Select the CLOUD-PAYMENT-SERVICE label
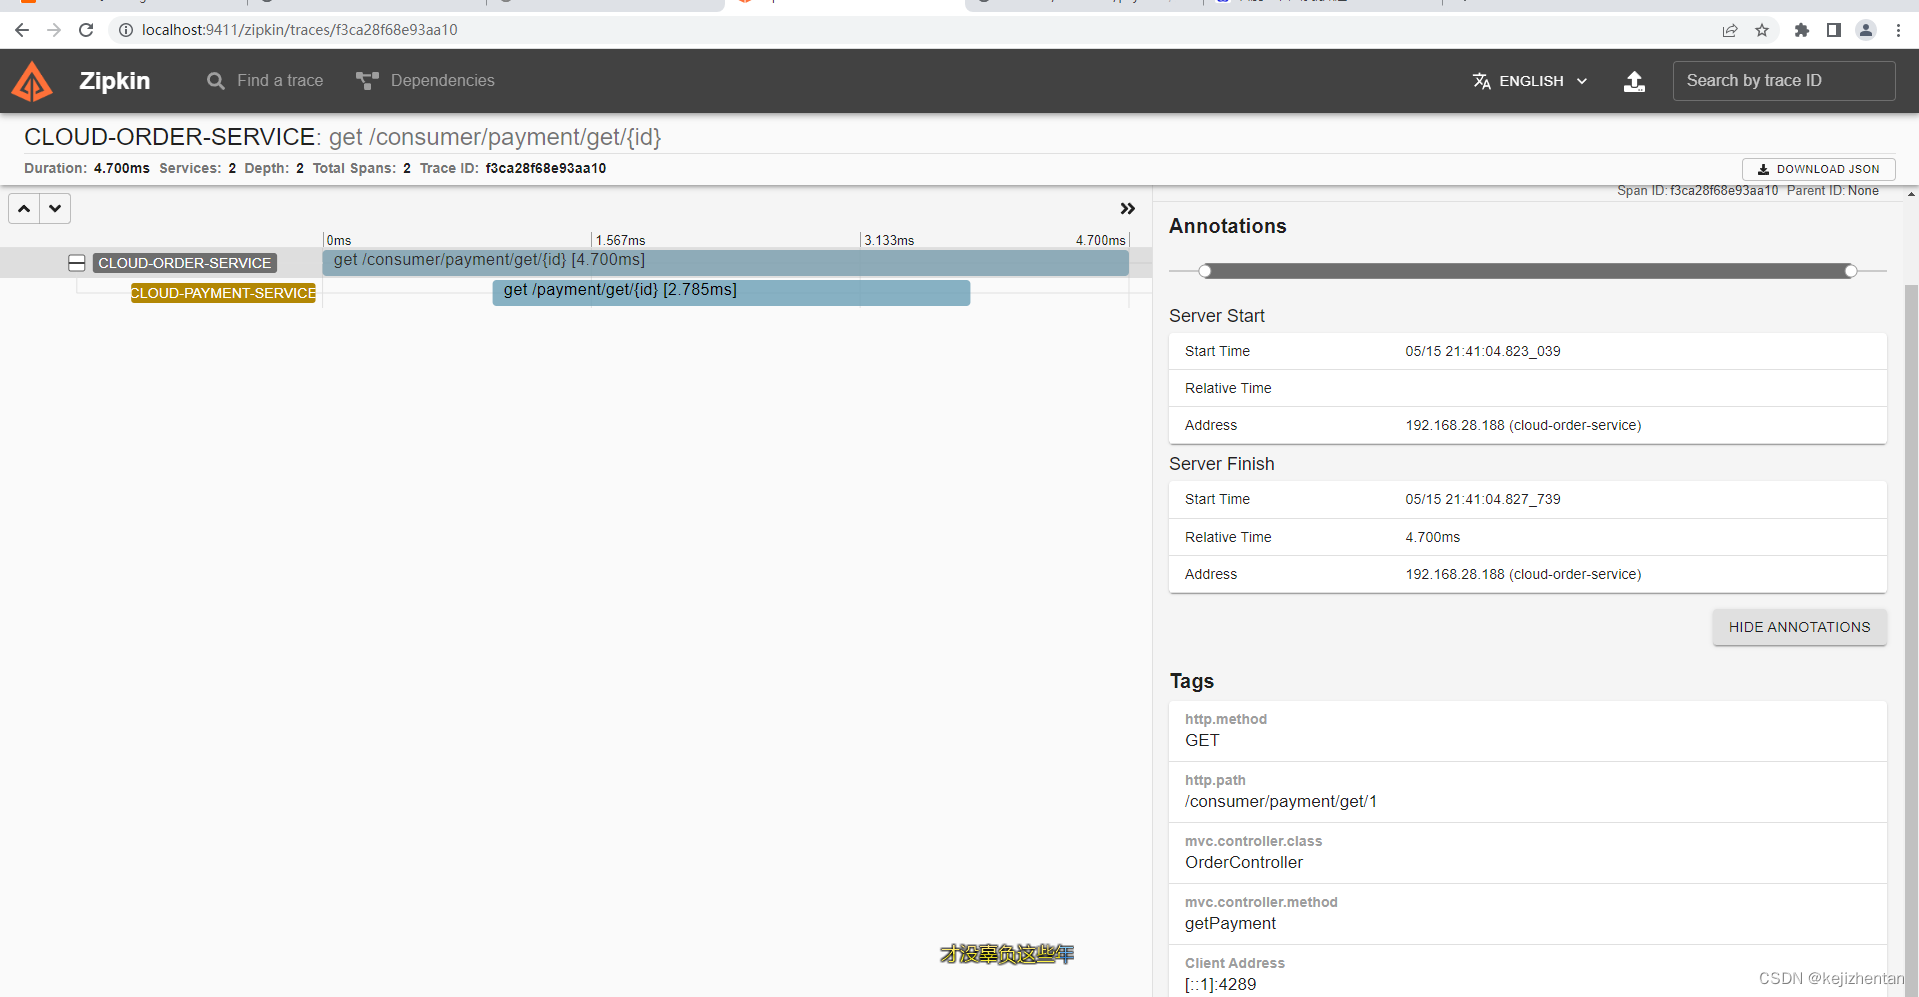The image size is (1919, 997). 223,293
